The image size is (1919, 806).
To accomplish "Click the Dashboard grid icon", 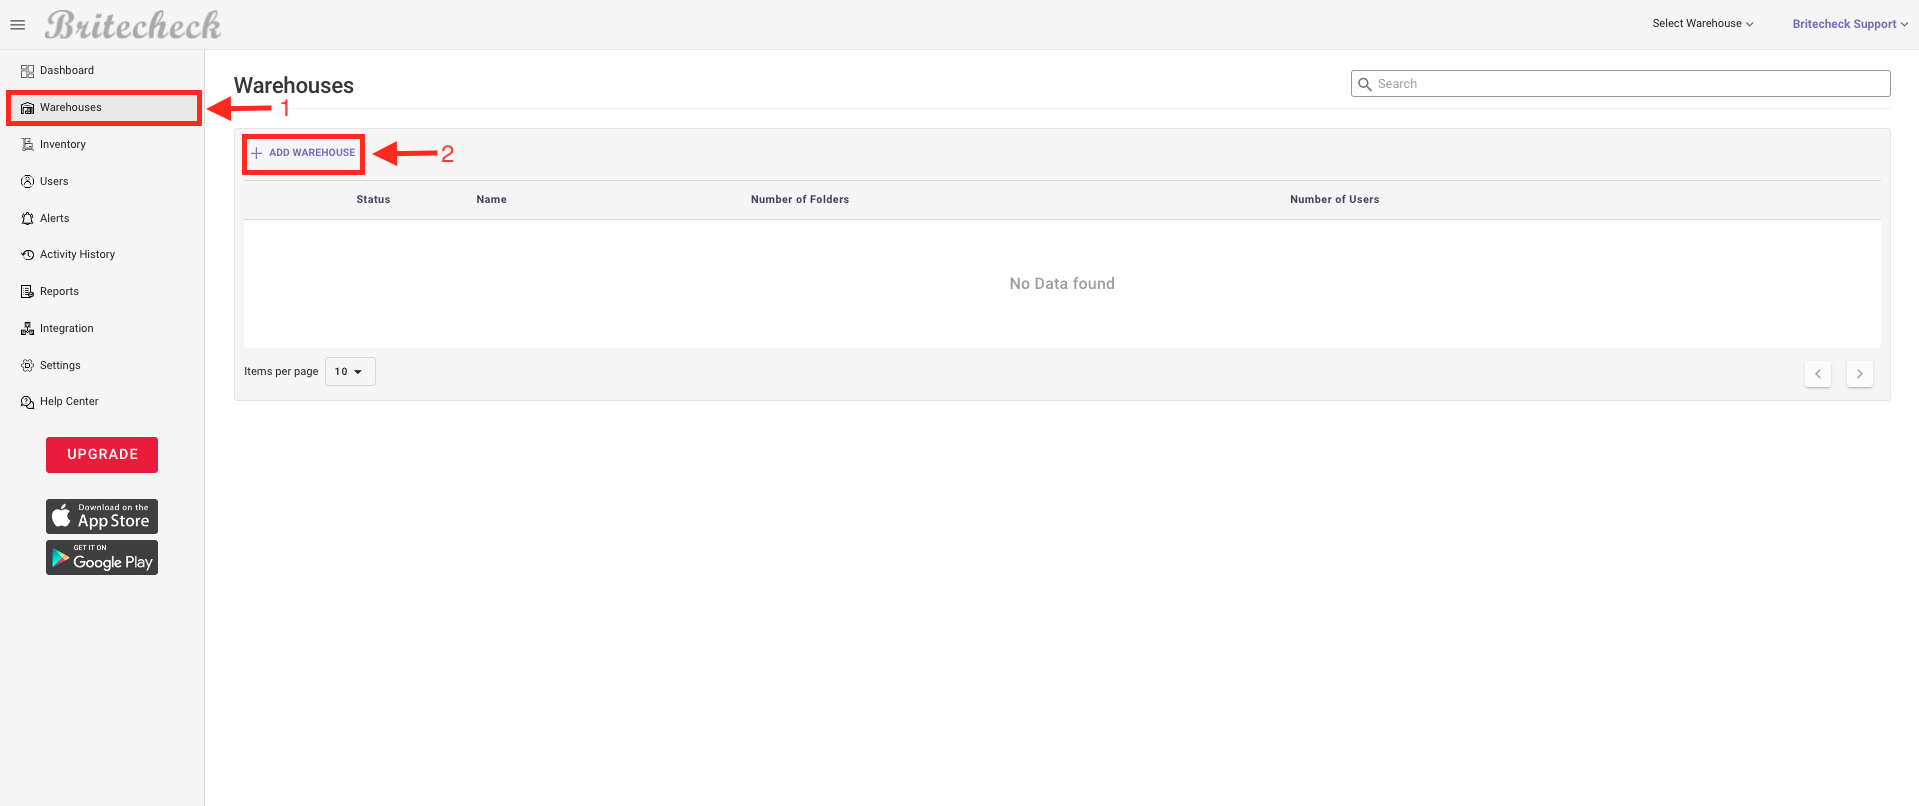I will pos(27,71).
